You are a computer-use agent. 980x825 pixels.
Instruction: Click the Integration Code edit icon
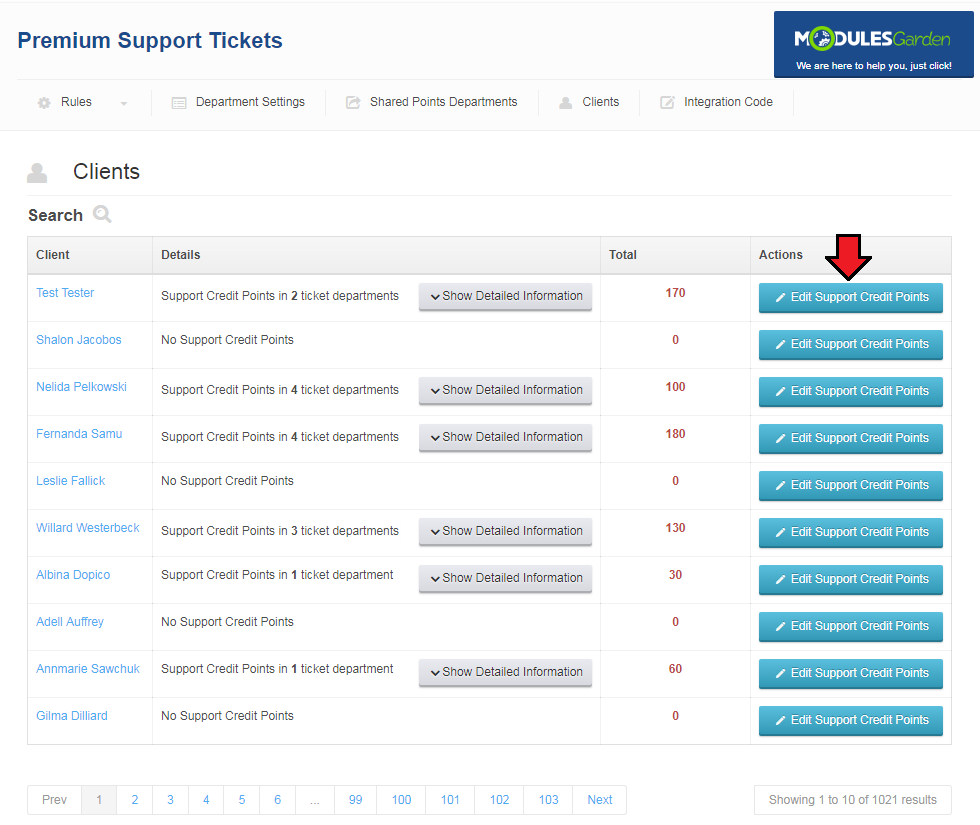667,102
